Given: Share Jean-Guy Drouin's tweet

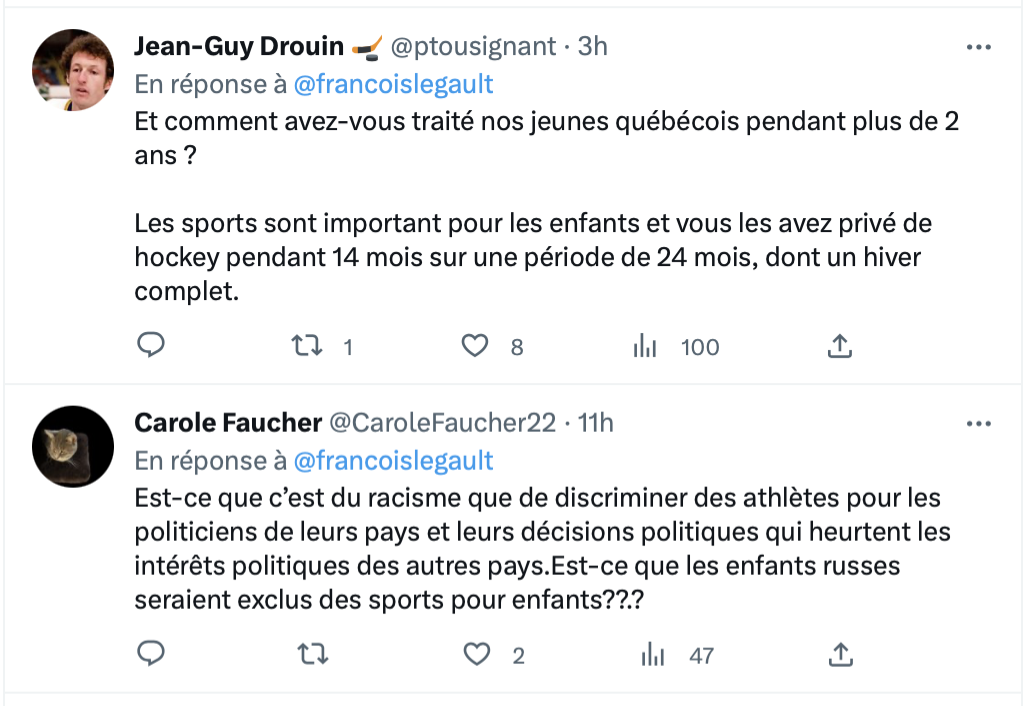Looking at the screenshot, I should (x=840, y=346).
